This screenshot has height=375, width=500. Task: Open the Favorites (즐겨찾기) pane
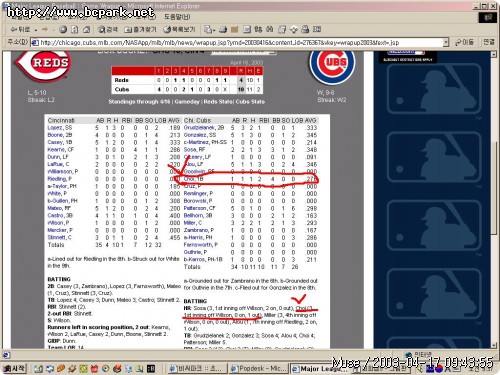click(140, 30)
